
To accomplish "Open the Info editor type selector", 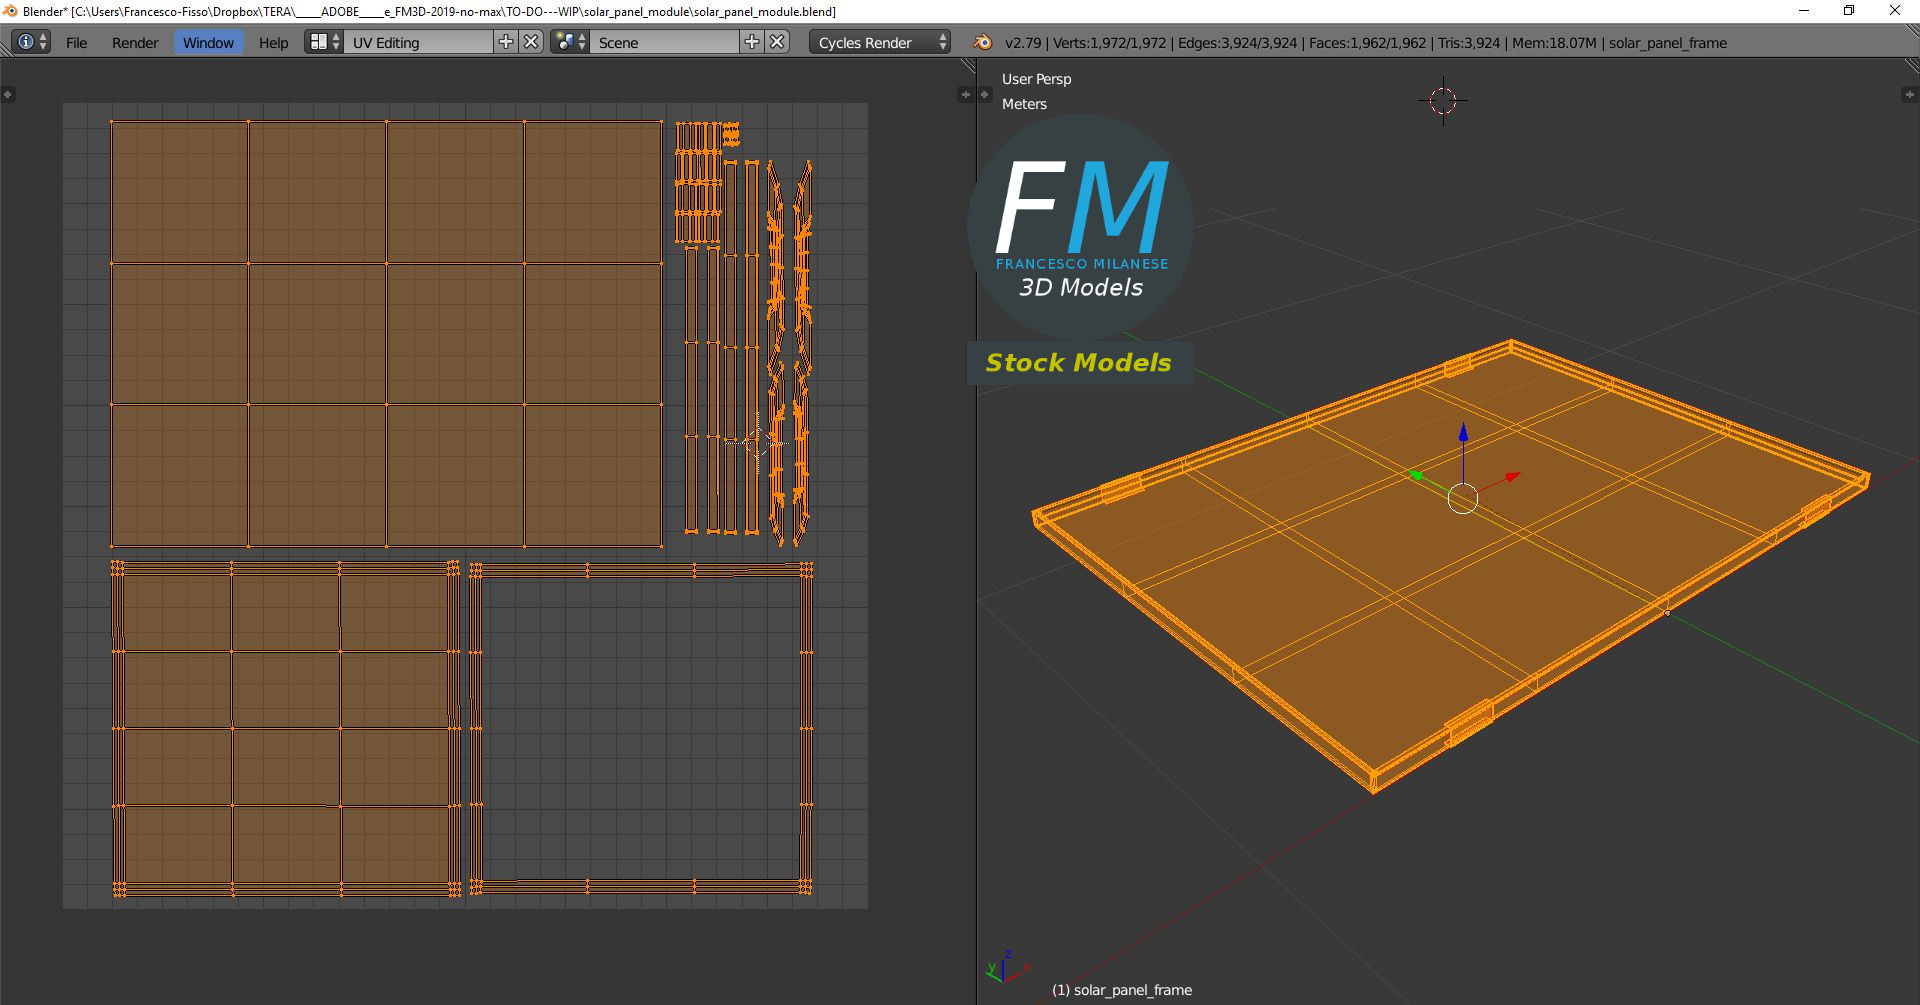I will (x=32, y=42).
